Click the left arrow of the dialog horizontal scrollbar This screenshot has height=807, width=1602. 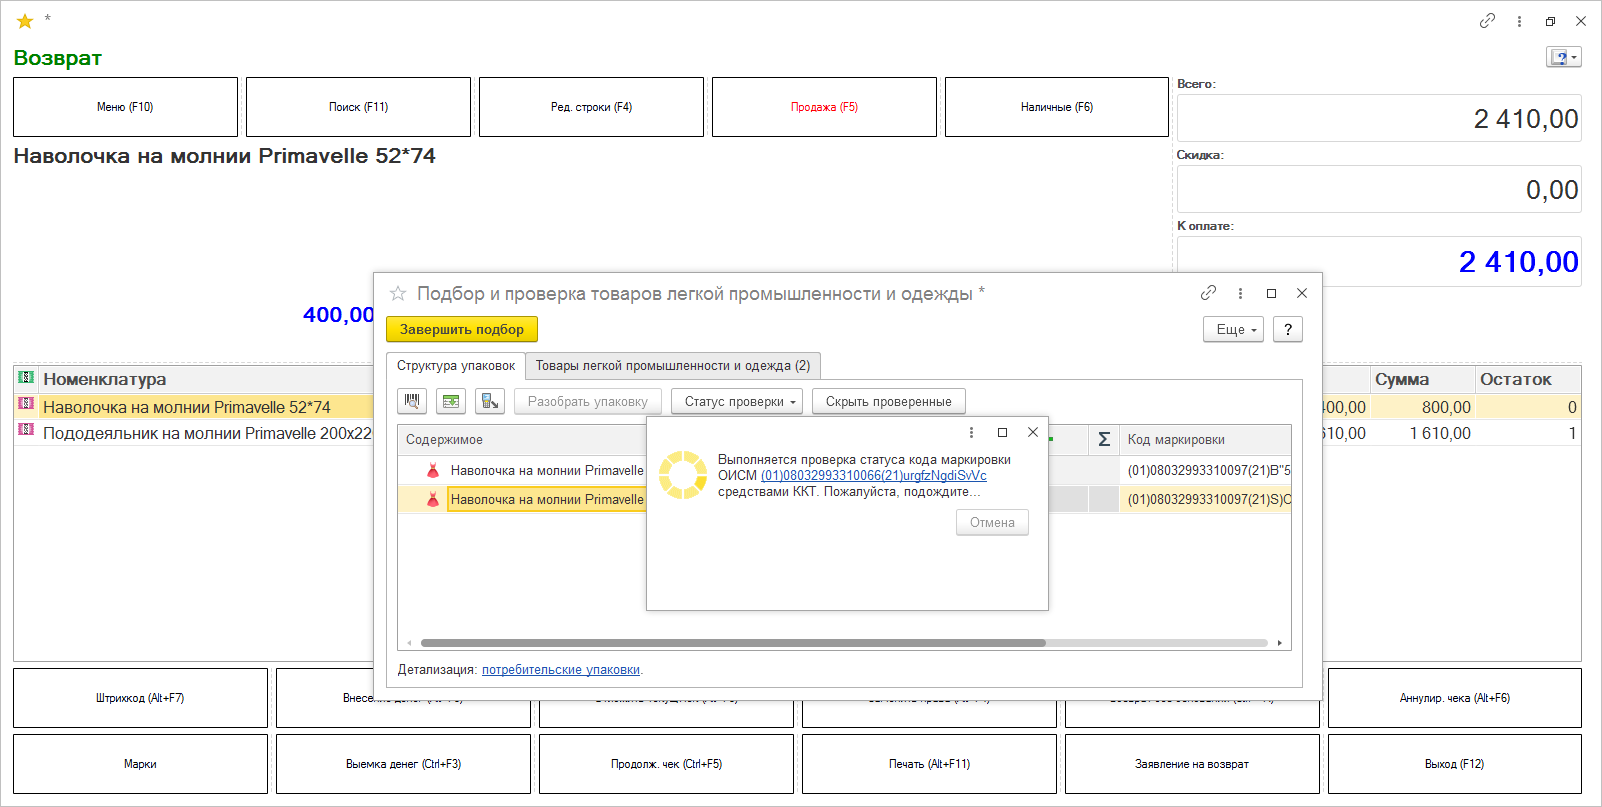click(409, 643)
